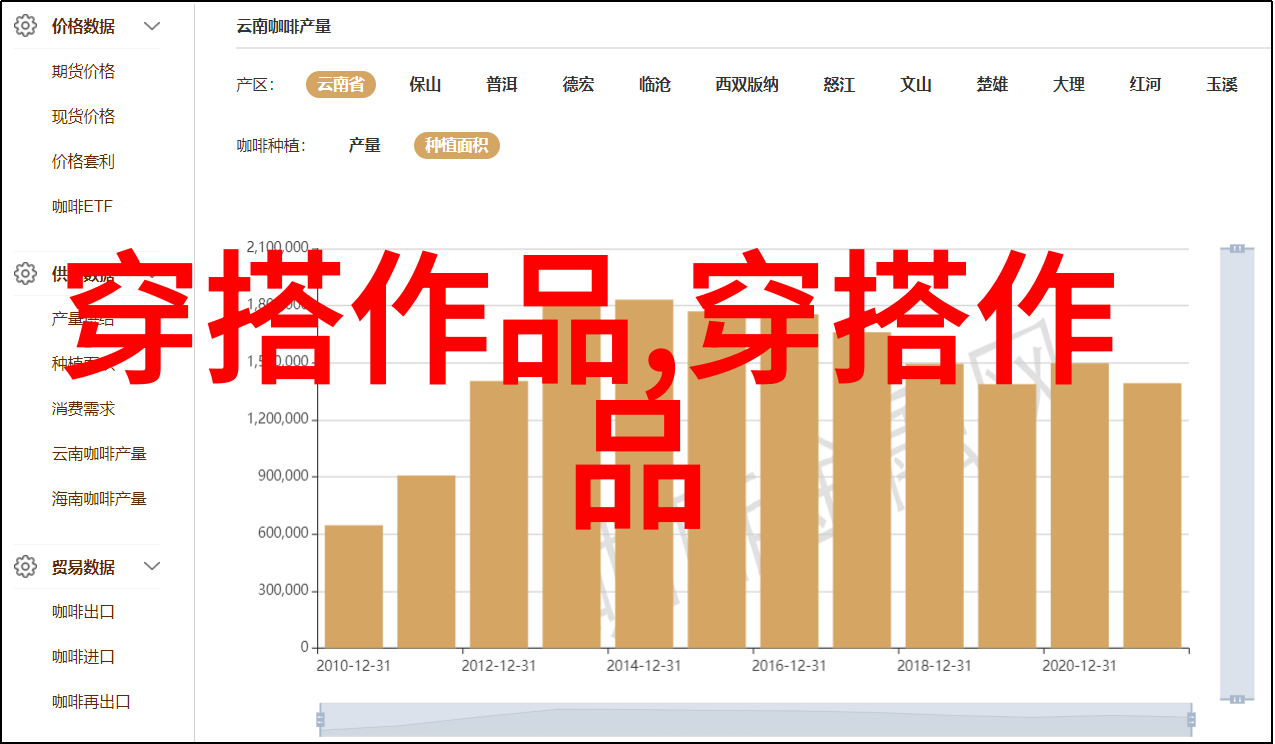1275x744 pixels.
Task: Go to 云南咖啡产量 page
Action: pos(99,454)
